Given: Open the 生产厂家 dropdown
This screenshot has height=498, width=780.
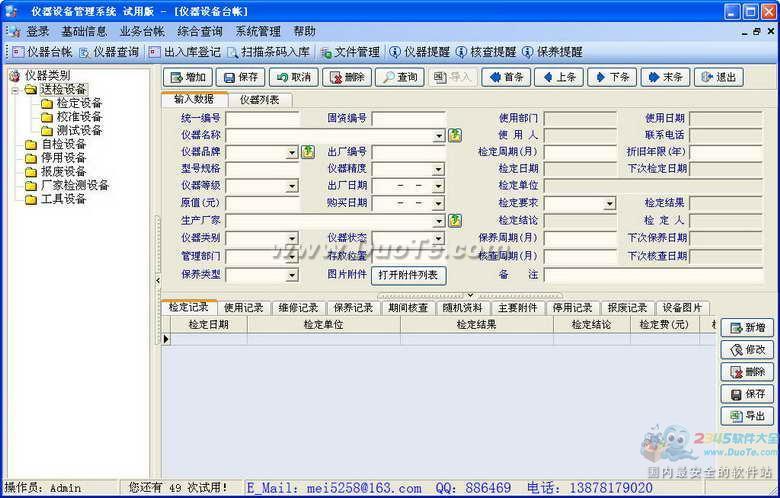Looking at the screenshot, I should point(439,220).
